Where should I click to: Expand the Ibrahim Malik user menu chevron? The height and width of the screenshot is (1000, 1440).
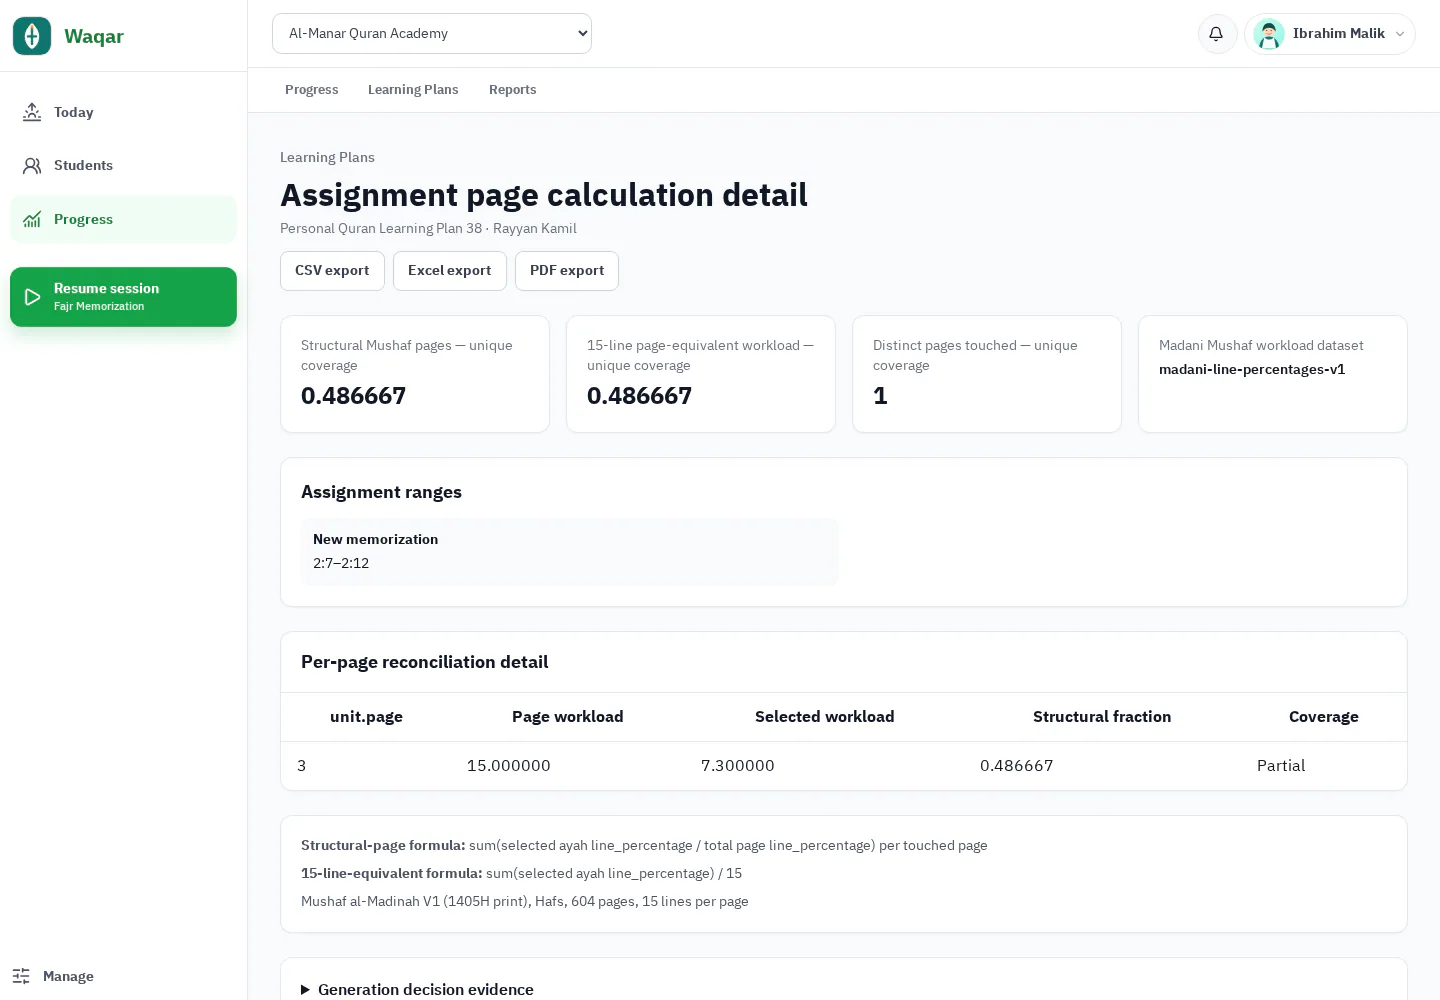coord(1400,34)
